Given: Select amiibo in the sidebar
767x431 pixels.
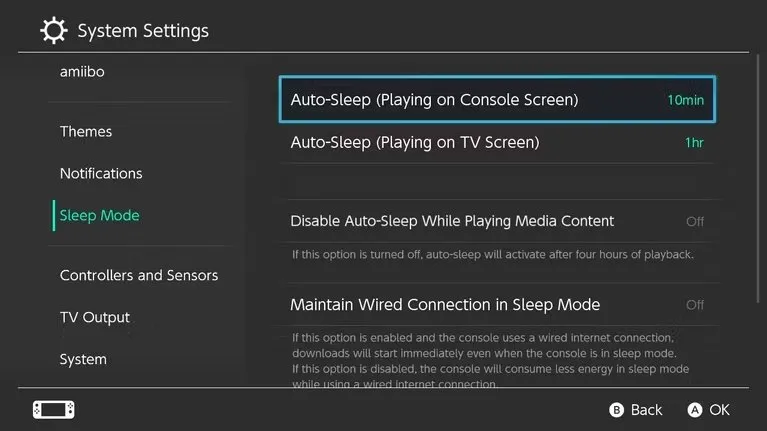Looking at the screenshot, I should [82, 73].
